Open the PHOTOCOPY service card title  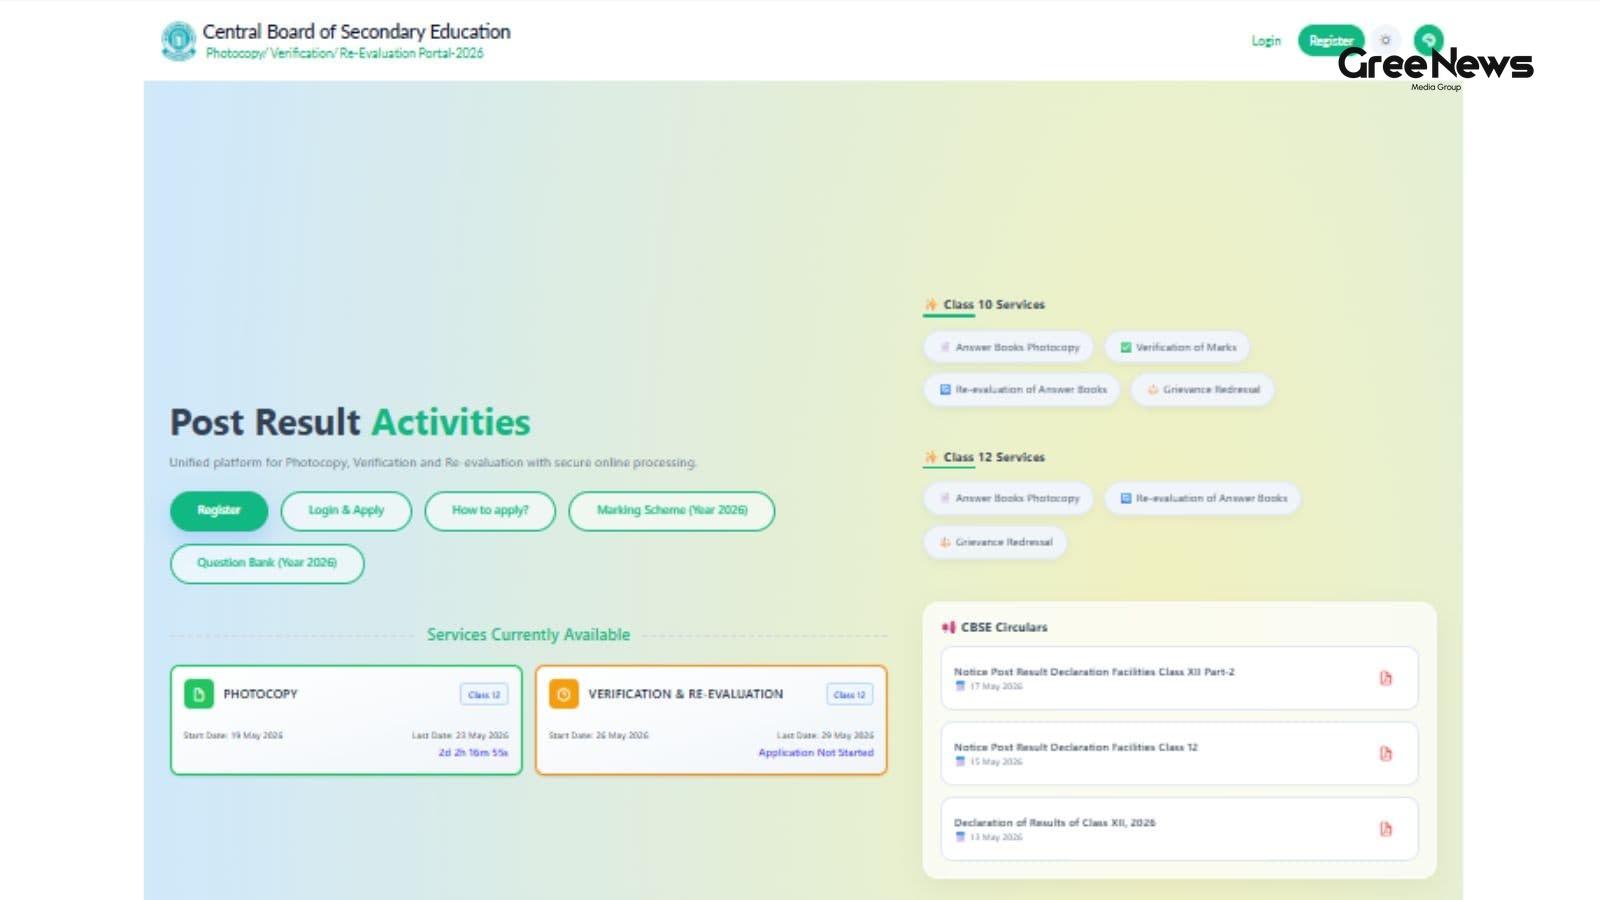(x=260, y=694)
